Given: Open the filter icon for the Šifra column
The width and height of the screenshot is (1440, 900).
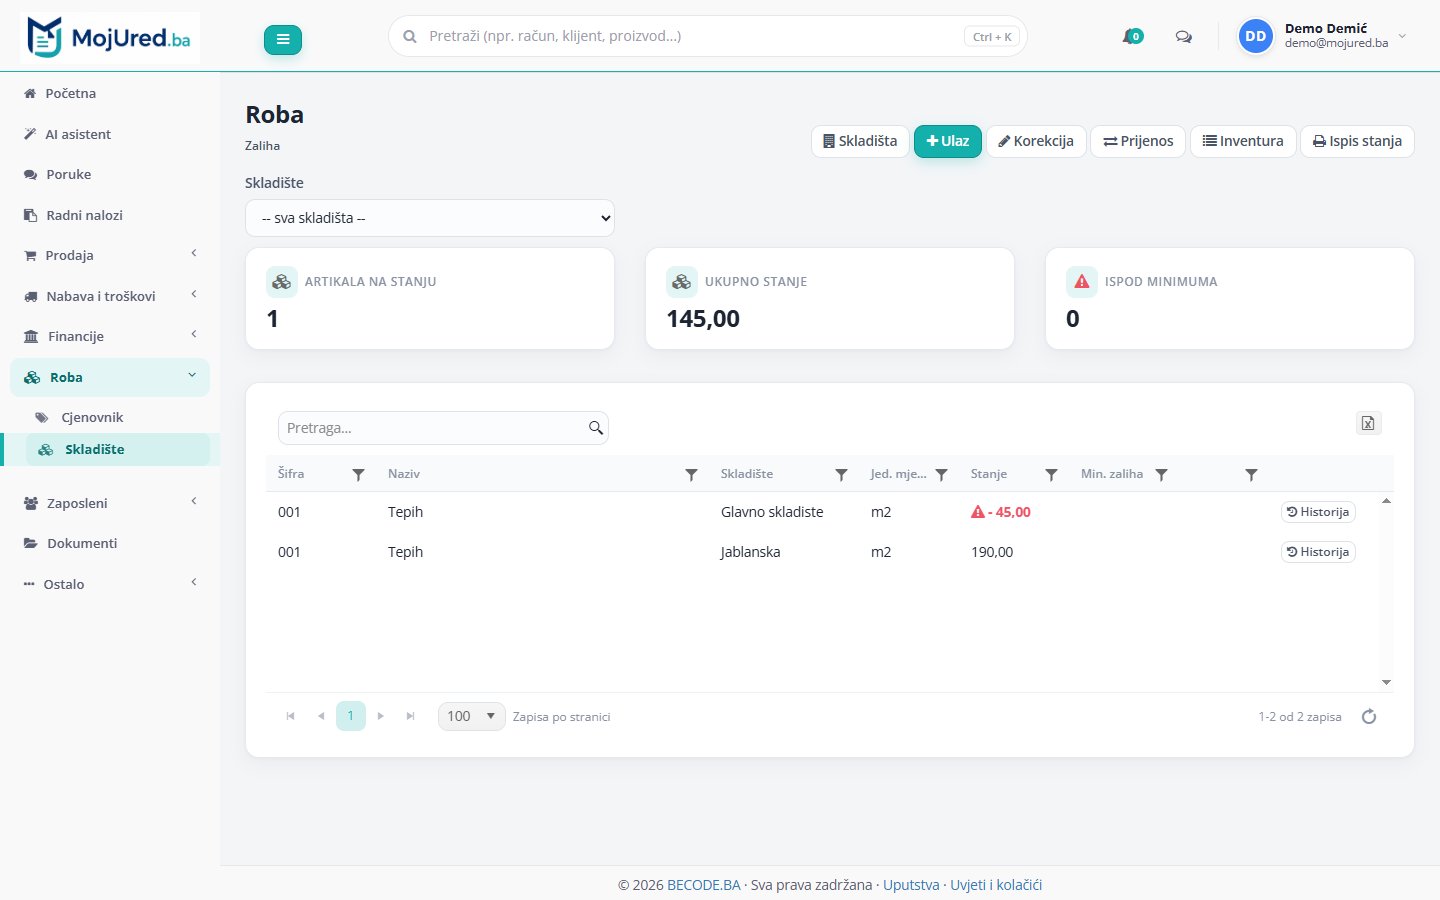Looking at the screenshot, I should (358, 475).
